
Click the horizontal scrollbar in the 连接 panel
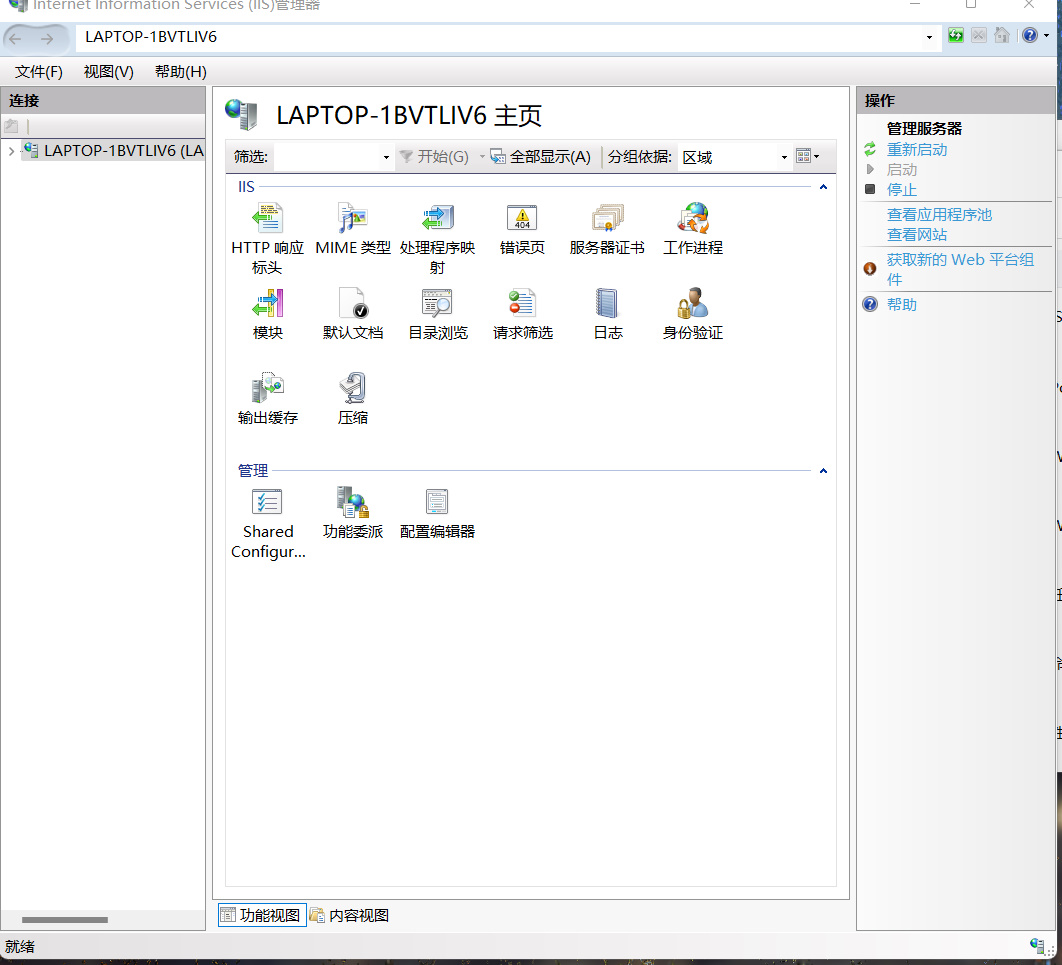65,920
